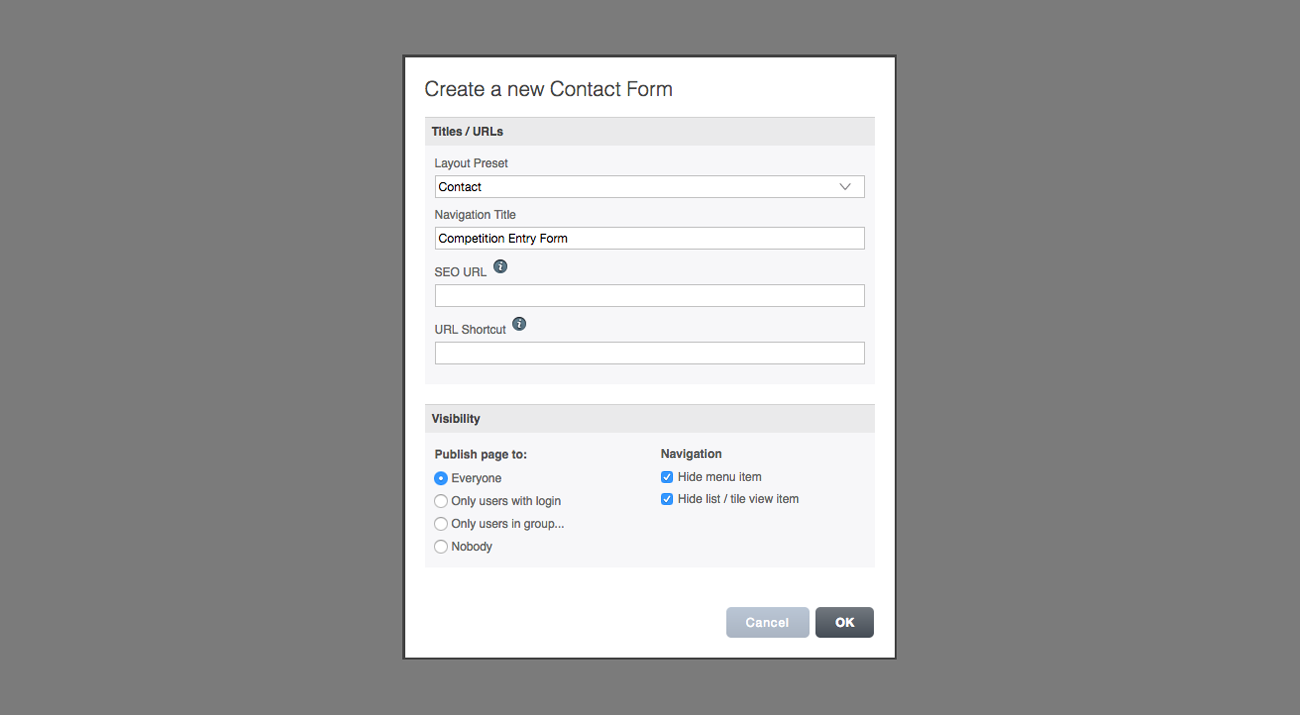Click the URL Shortcut info icon
The image size is (1300, 715).
[x=519, y=324]
